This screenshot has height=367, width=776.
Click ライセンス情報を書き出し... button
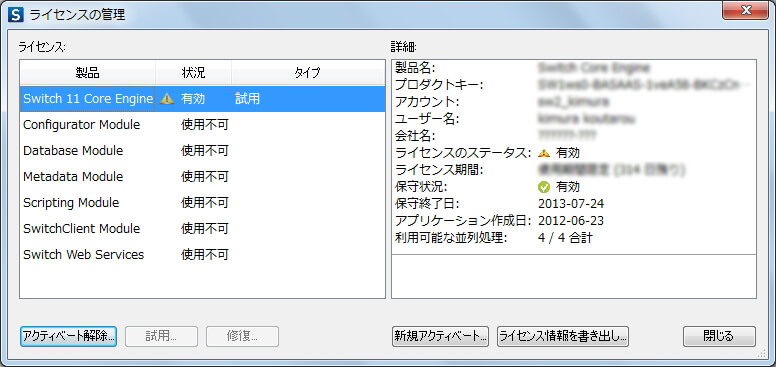coord(563,336)
